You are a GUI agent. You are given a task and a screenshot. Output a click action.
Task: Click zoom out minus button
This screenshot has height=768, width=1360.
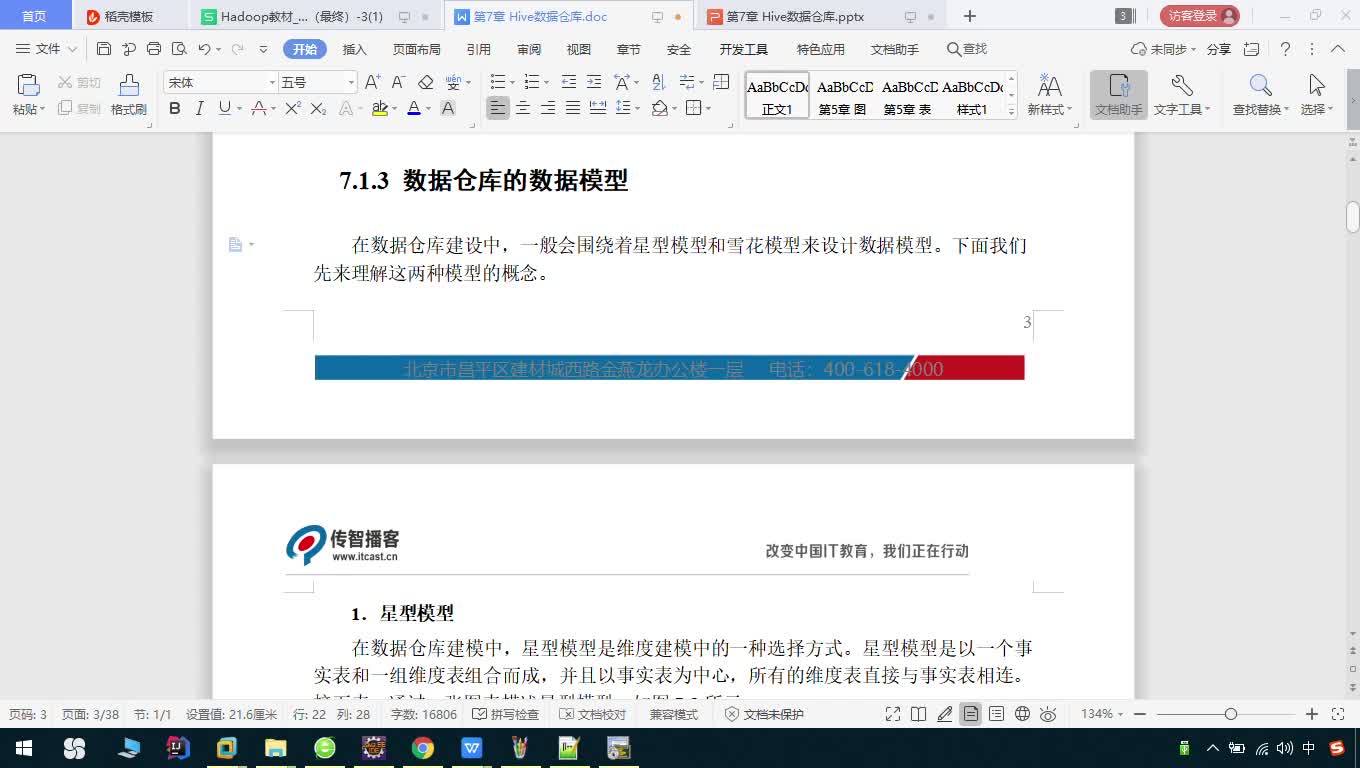click(x=1139, y=714)
